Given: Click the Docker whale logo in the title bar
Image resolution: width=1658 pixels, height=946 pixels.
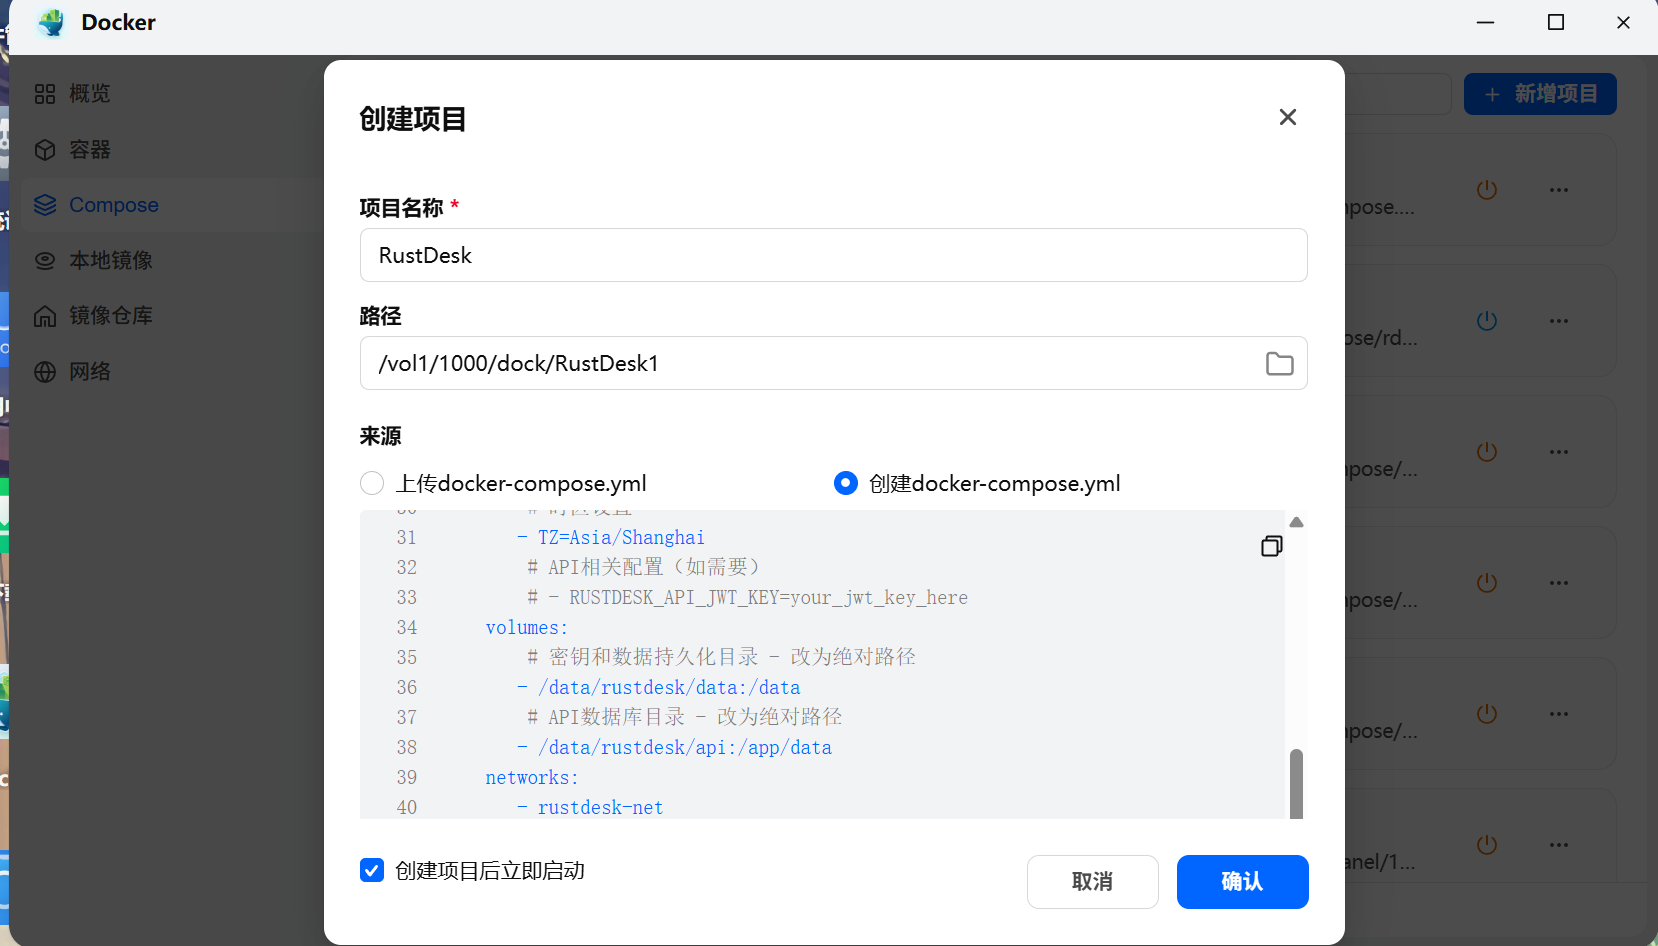Looking at the screenshot, I should tap(50, 22).
